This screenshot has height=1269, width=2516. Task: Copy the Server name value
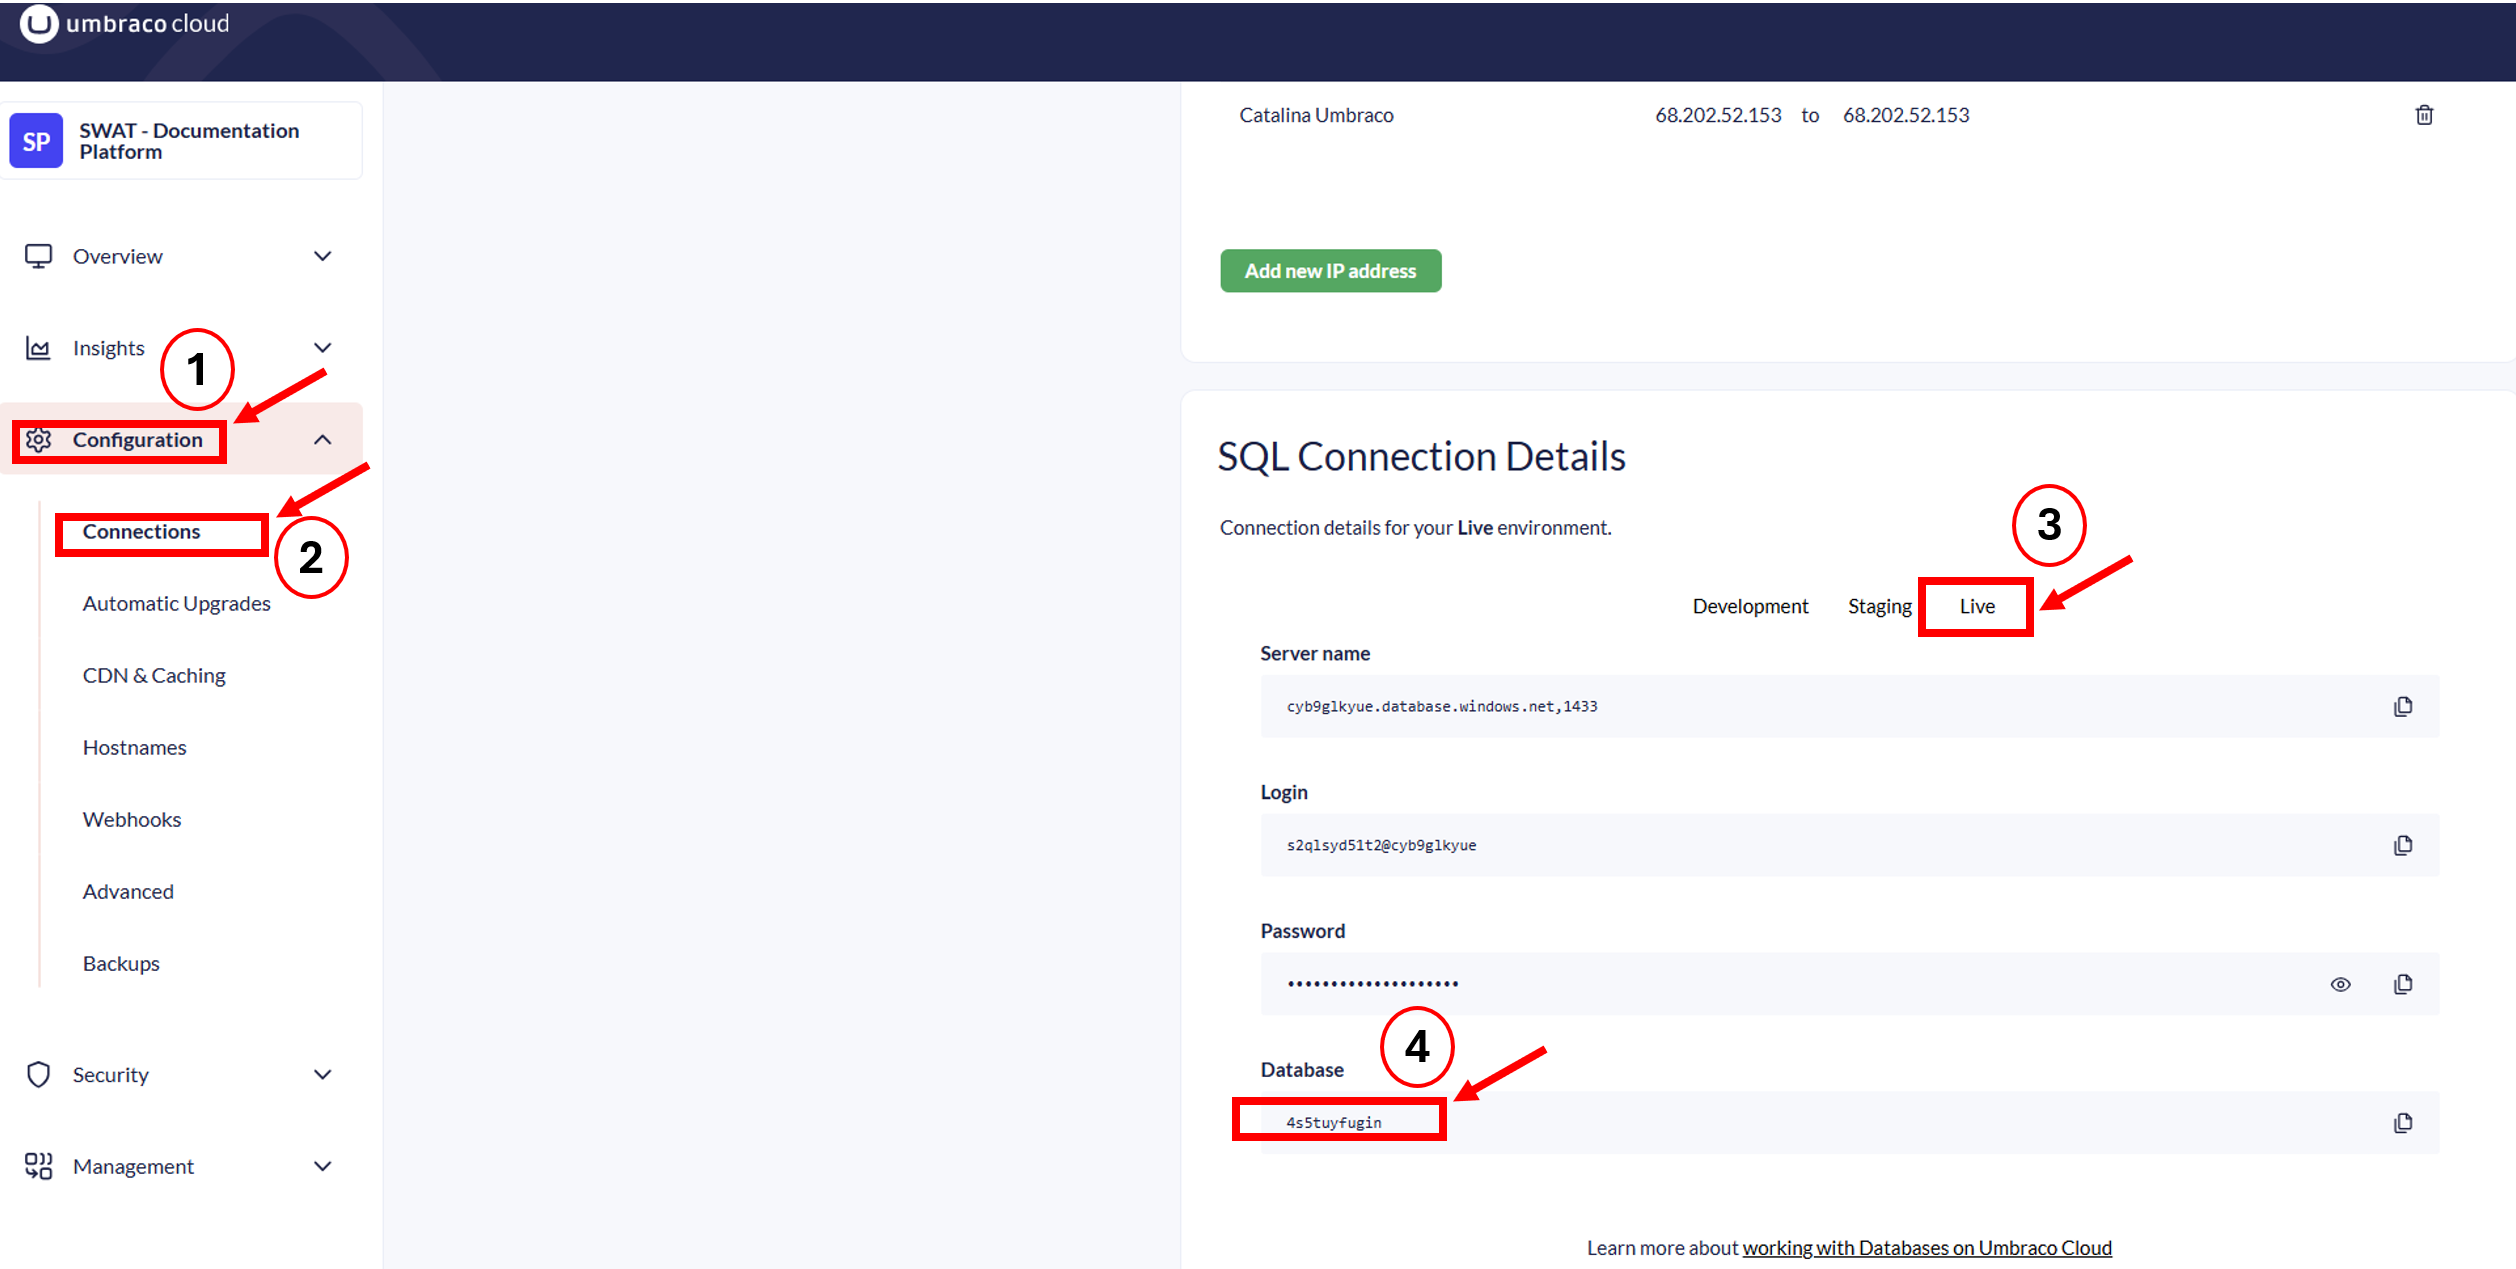click(2402, 707)
